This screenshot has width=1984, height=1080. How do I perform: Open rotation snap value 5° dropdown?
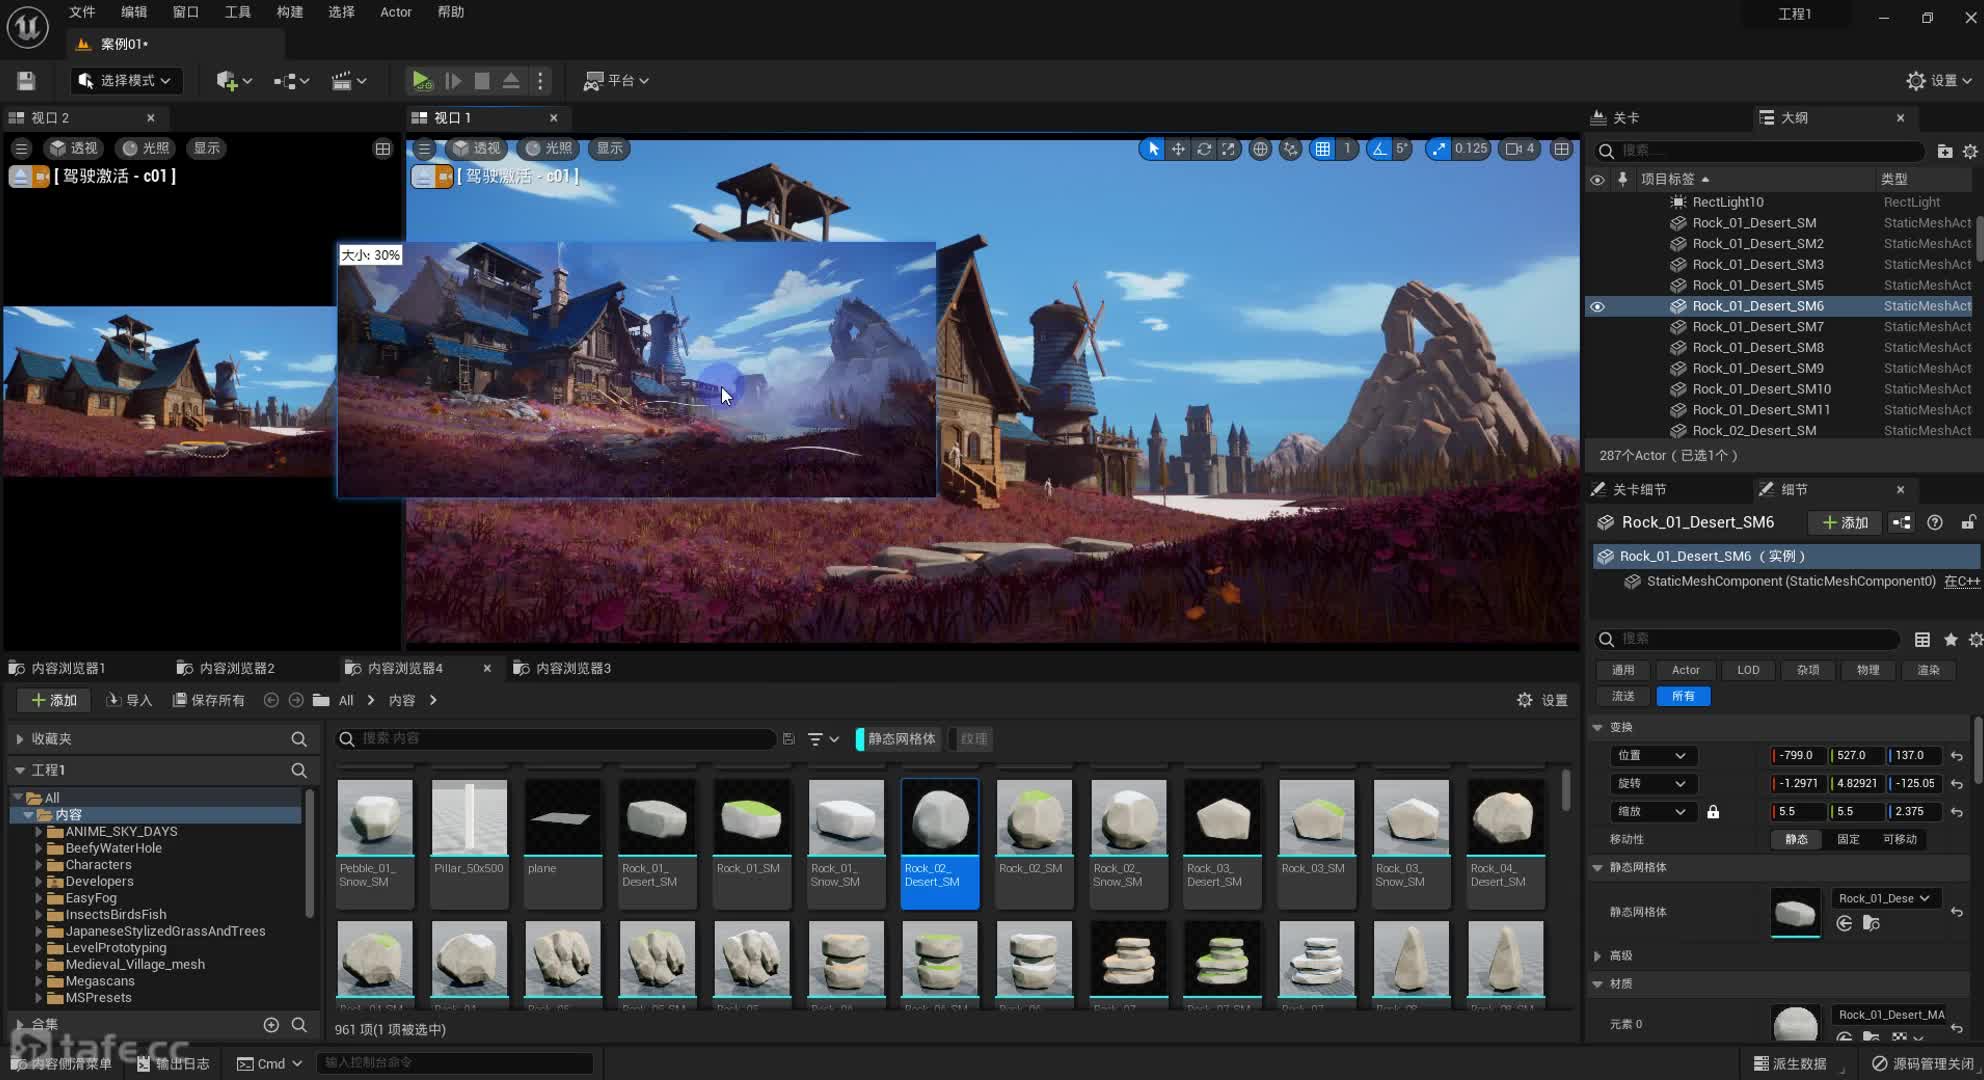click(x=1402, y=149)
